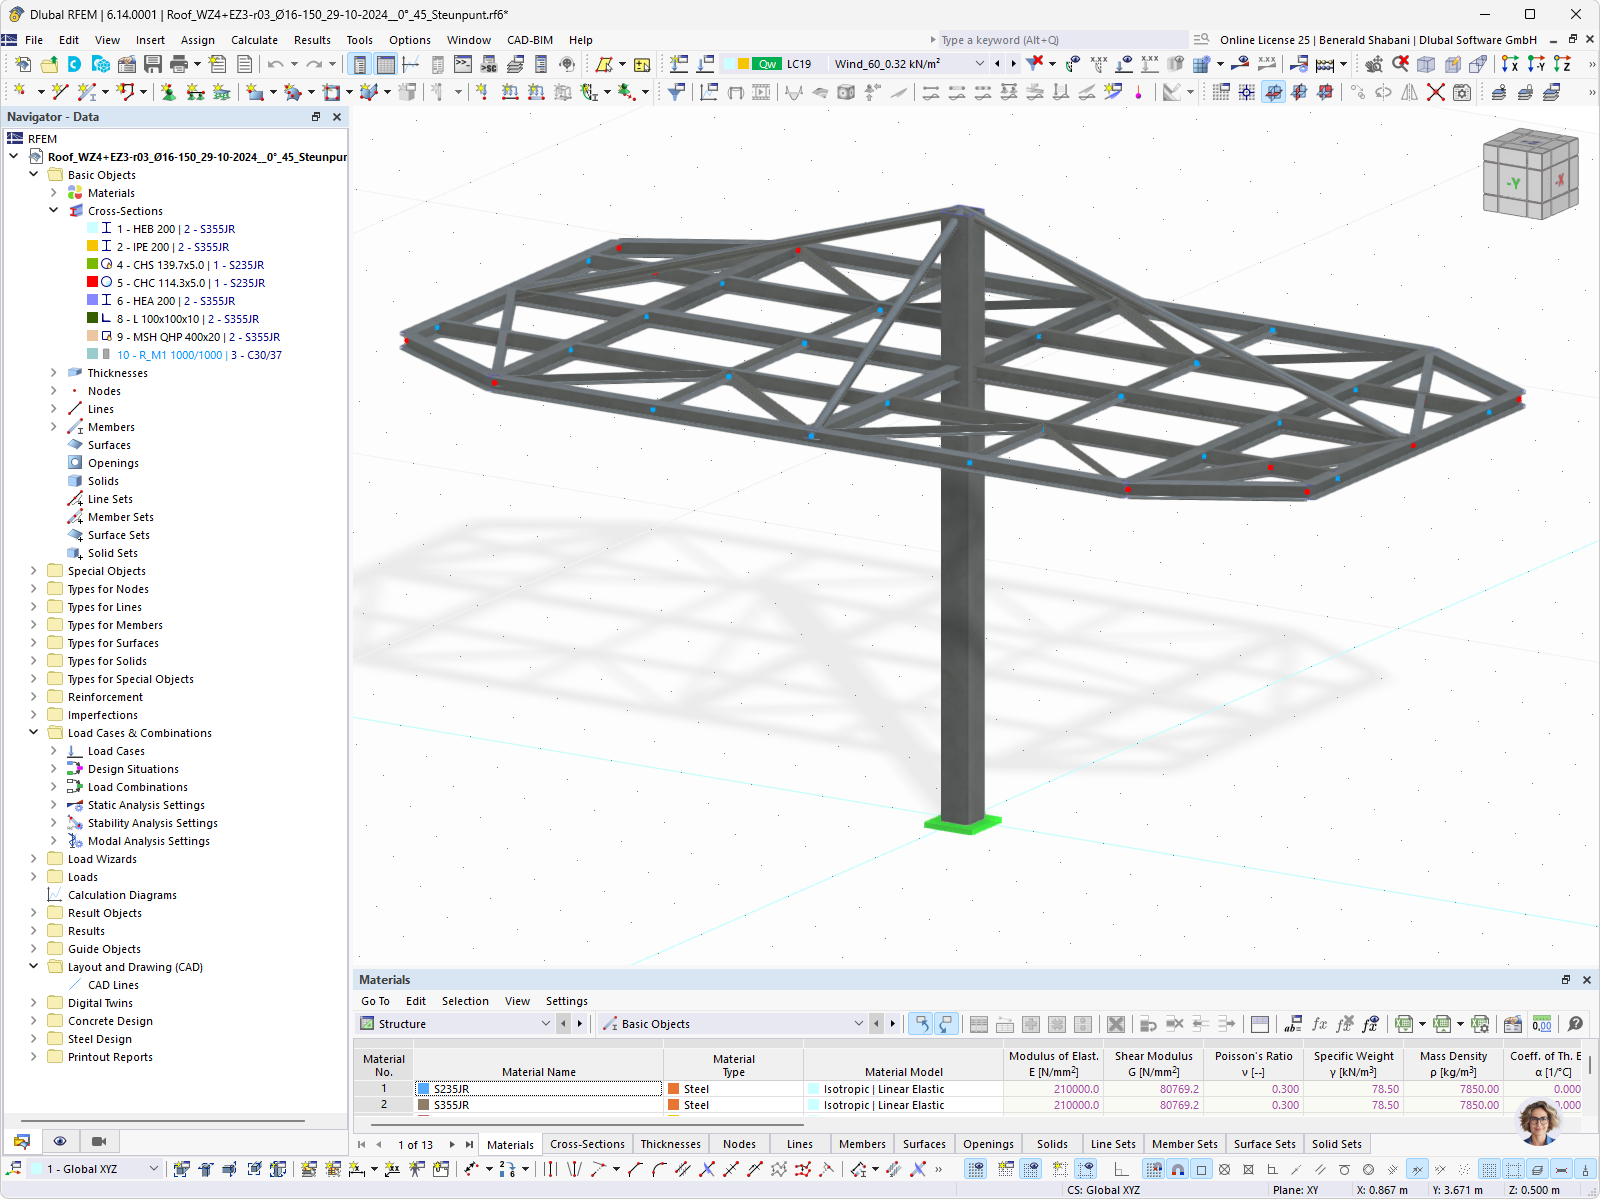Select the Print icon in the toolbar
The image size is (1600, 1200).
tap(178, 64)
